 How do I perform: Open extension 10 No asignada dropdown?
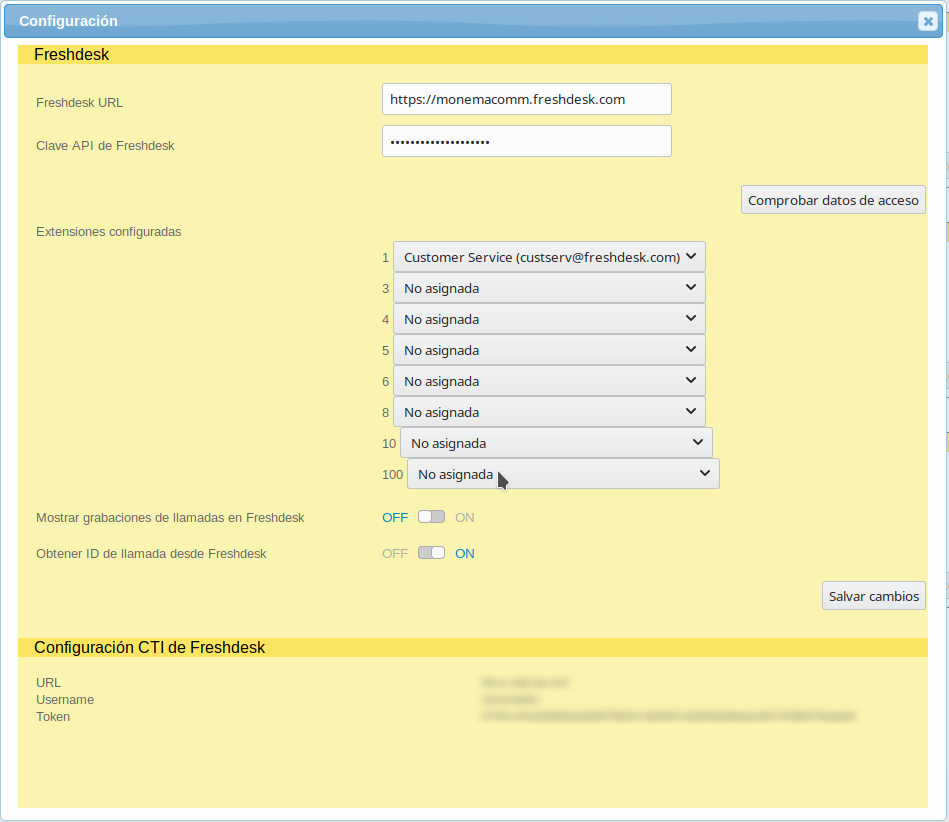point(556,442)
